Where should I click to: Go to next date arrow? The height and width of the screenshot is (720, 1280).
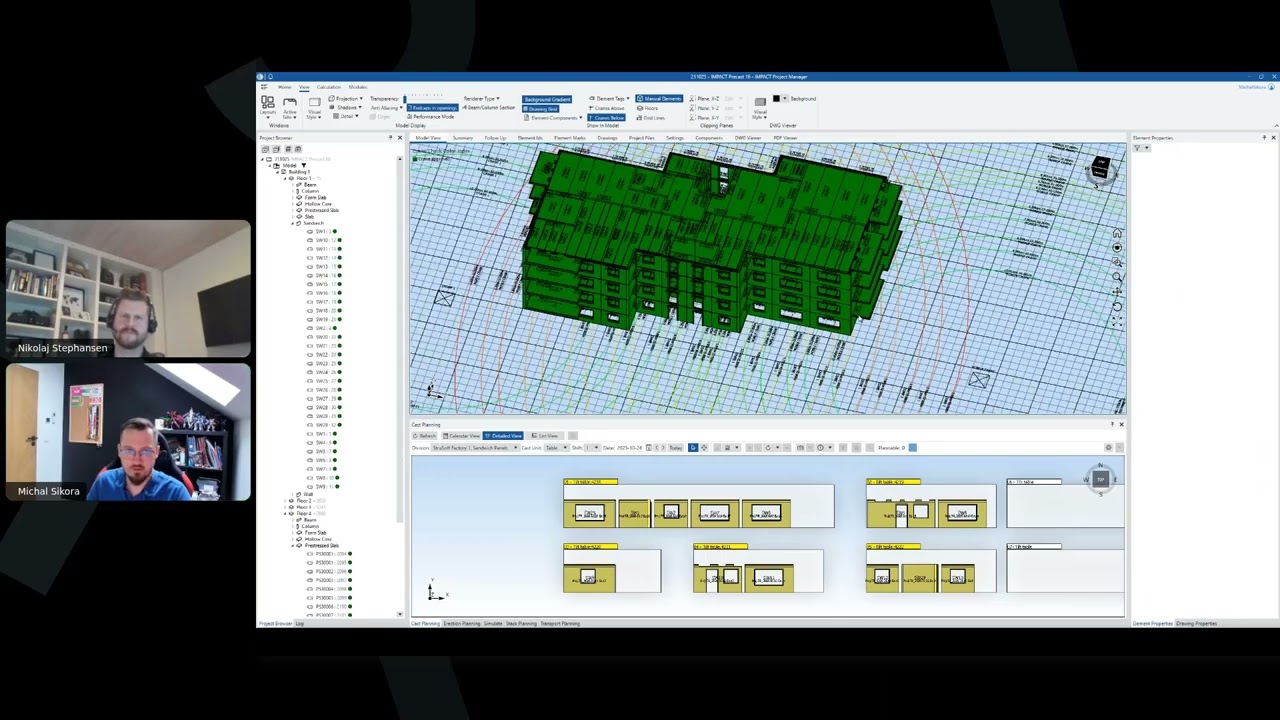[663, 448]
